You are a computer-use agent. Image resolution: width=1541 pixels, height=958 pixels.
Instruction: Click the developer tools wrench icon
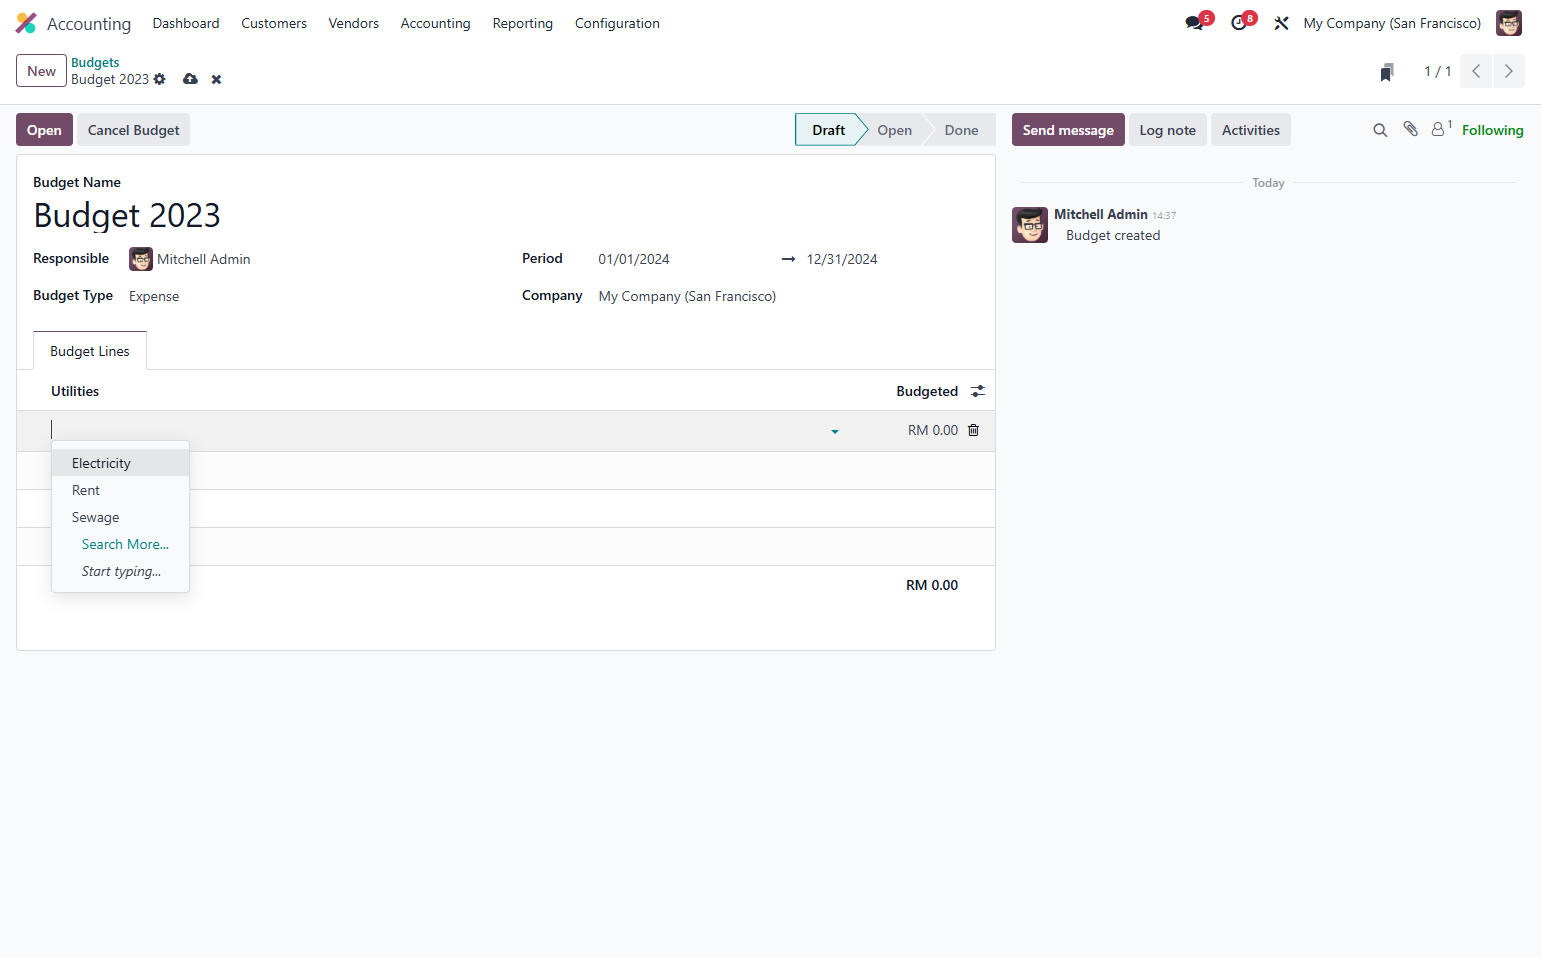[x=1281, y=23]
